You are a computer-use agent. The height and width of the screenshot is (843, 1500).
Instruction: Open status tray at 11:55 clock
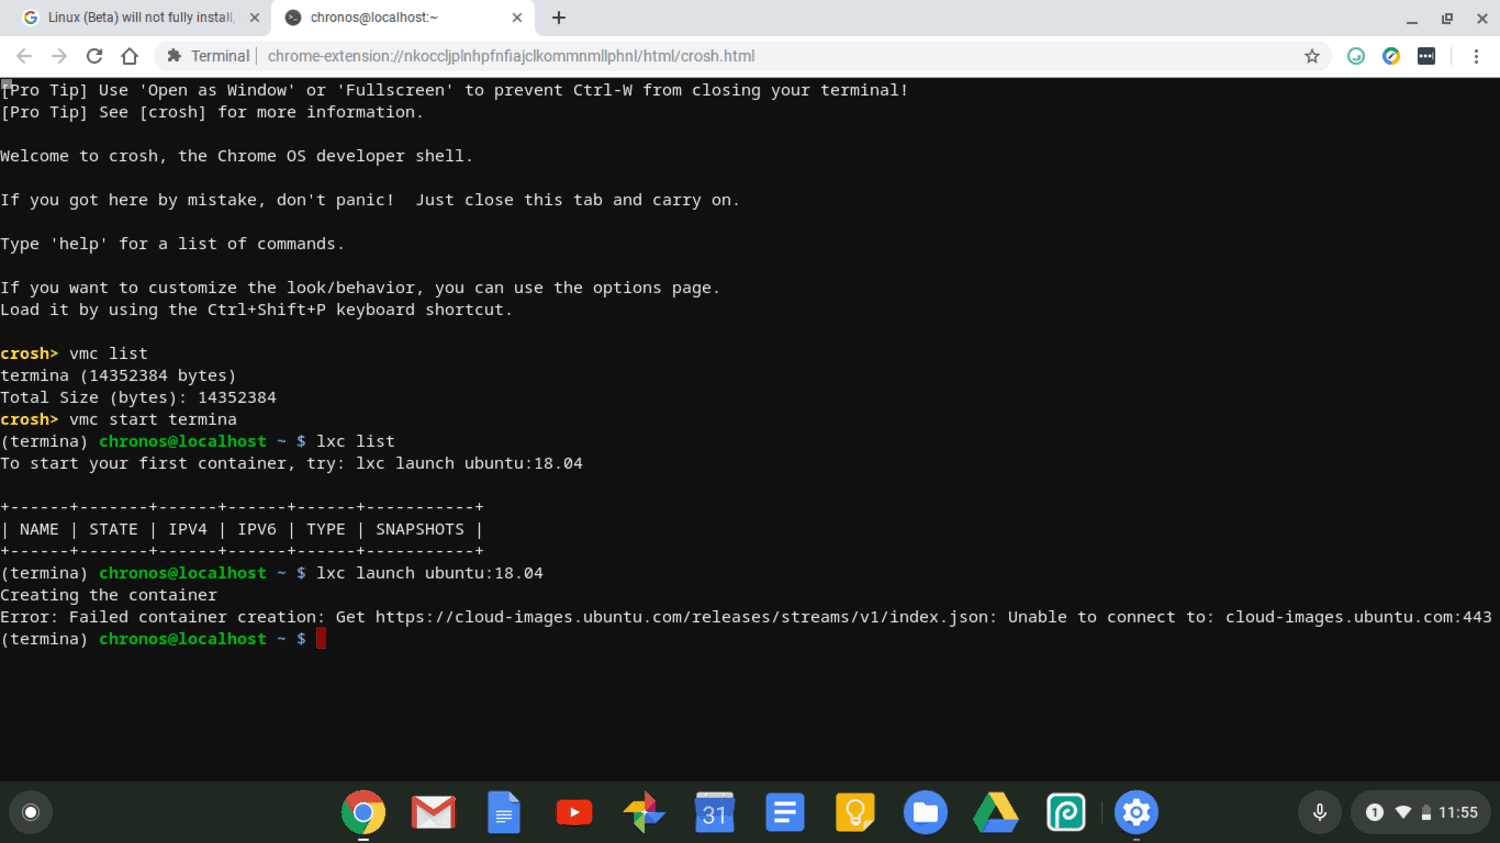tap(1458, 812)
